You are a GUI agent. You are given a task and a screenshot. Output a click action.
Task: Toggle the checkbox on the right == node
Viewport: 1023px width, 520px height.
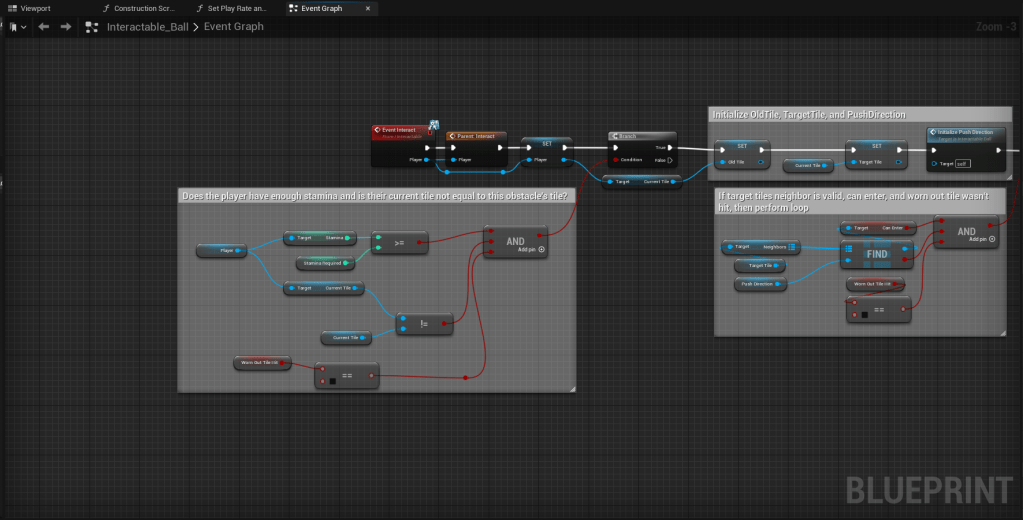coord(864,315)
